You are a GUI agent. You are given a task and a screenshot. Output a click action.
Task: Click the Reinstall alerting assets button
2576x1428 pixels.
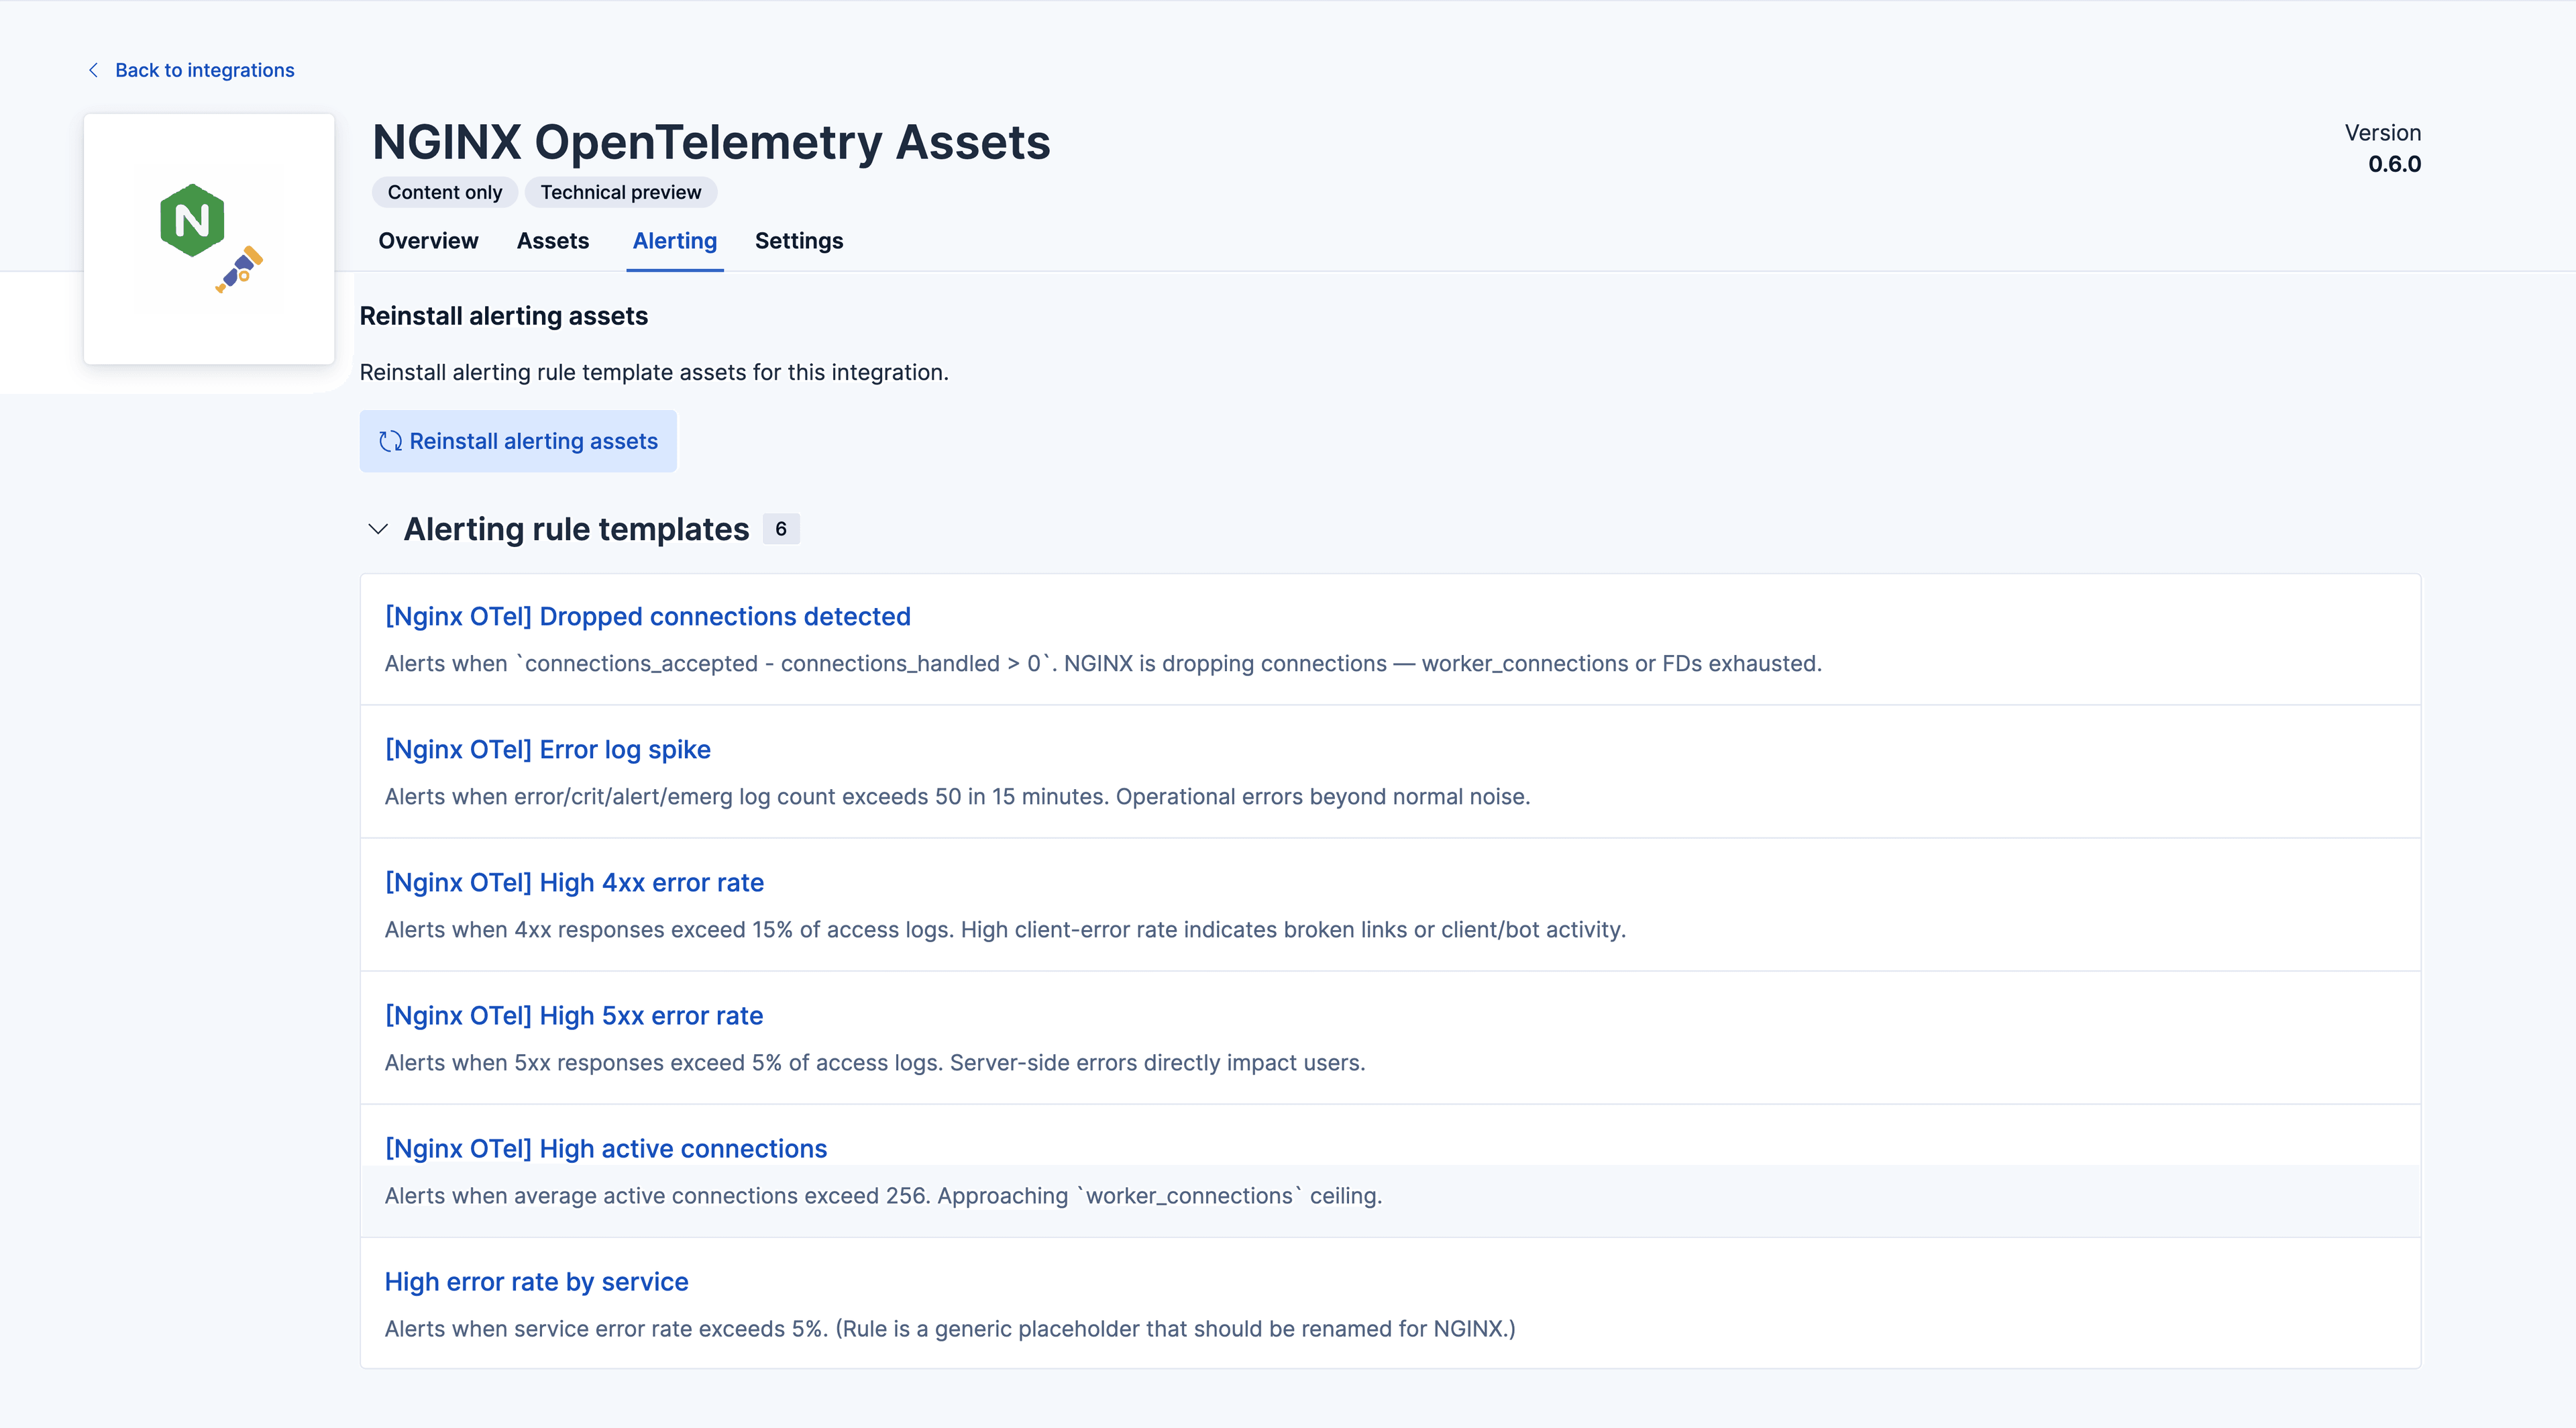pyautogui.click(x=518, y=441)
